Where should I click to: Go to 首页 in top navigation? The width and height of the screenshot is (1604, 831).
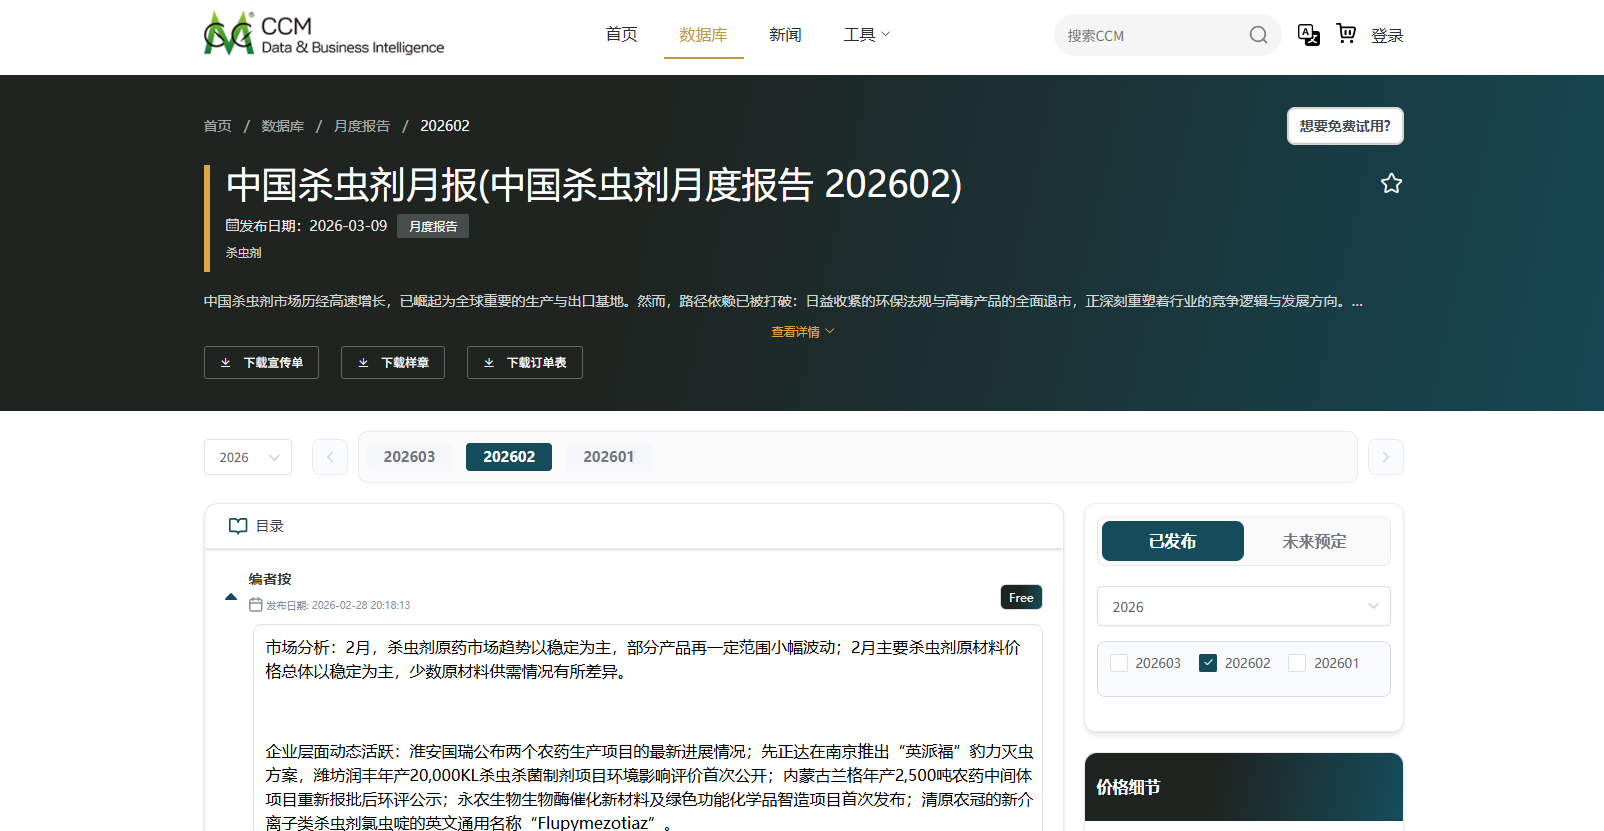pyautogui.click(x=621, y=35)
